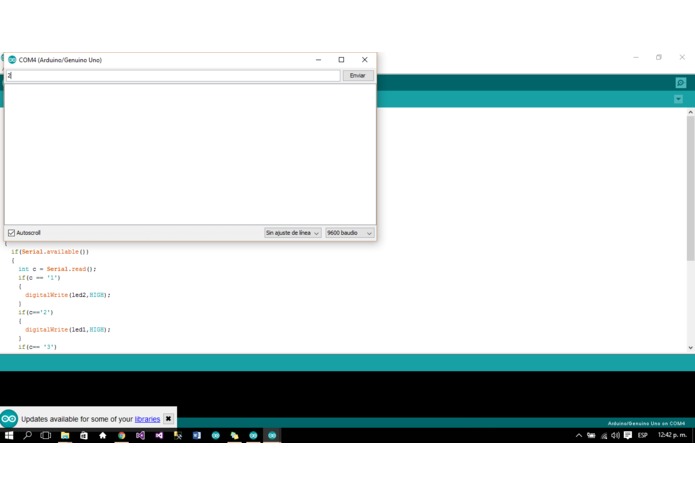Open the '9600 baudio' baud rate dropdown
Screen dimensions: 695x494
point(349,233)
